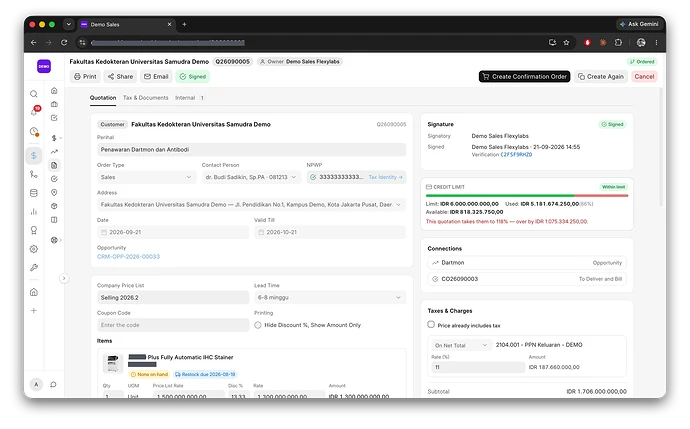Click the Coupon Code input field
Image resolution: width=690 pixels, height=429 pixels.
[173, 325]
